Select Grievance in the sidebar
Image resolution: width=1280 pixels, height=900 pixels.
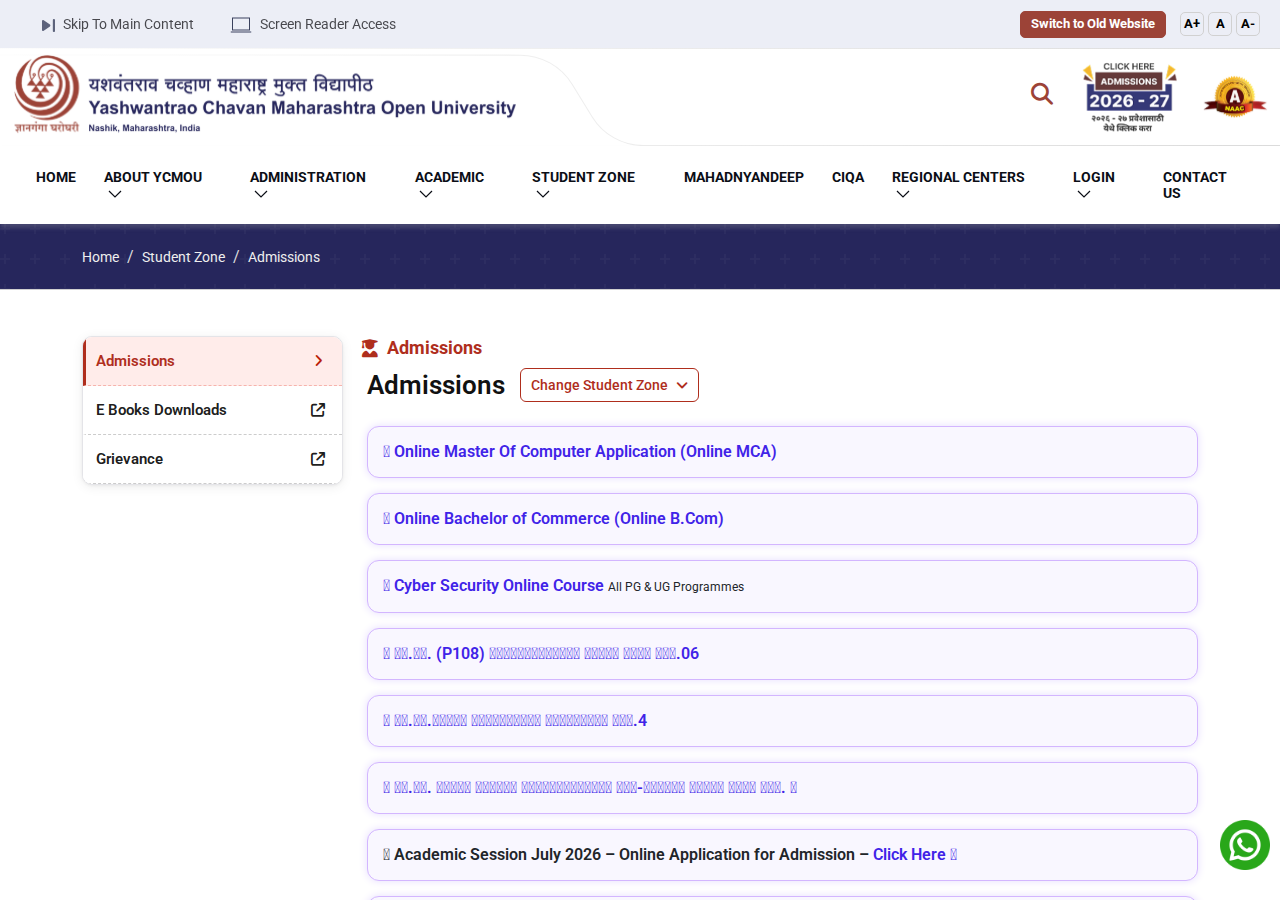click(212, 459)
